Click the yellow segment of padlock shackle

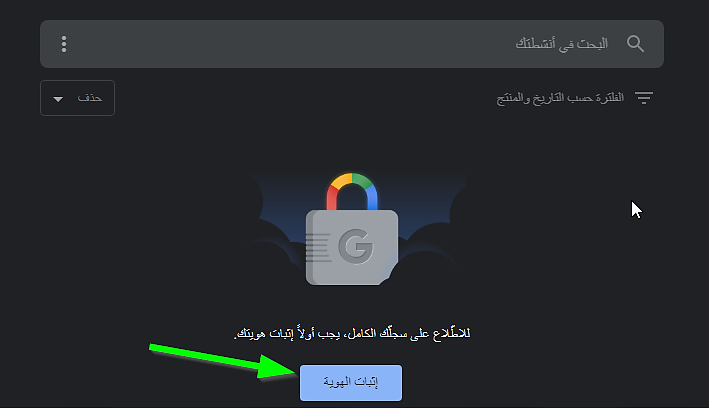coord(341,180)
